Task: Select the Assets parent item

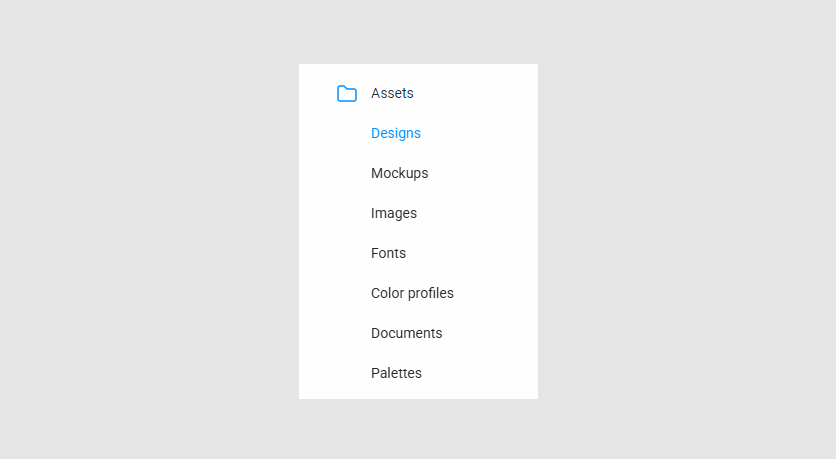Action: click(418, 93)
